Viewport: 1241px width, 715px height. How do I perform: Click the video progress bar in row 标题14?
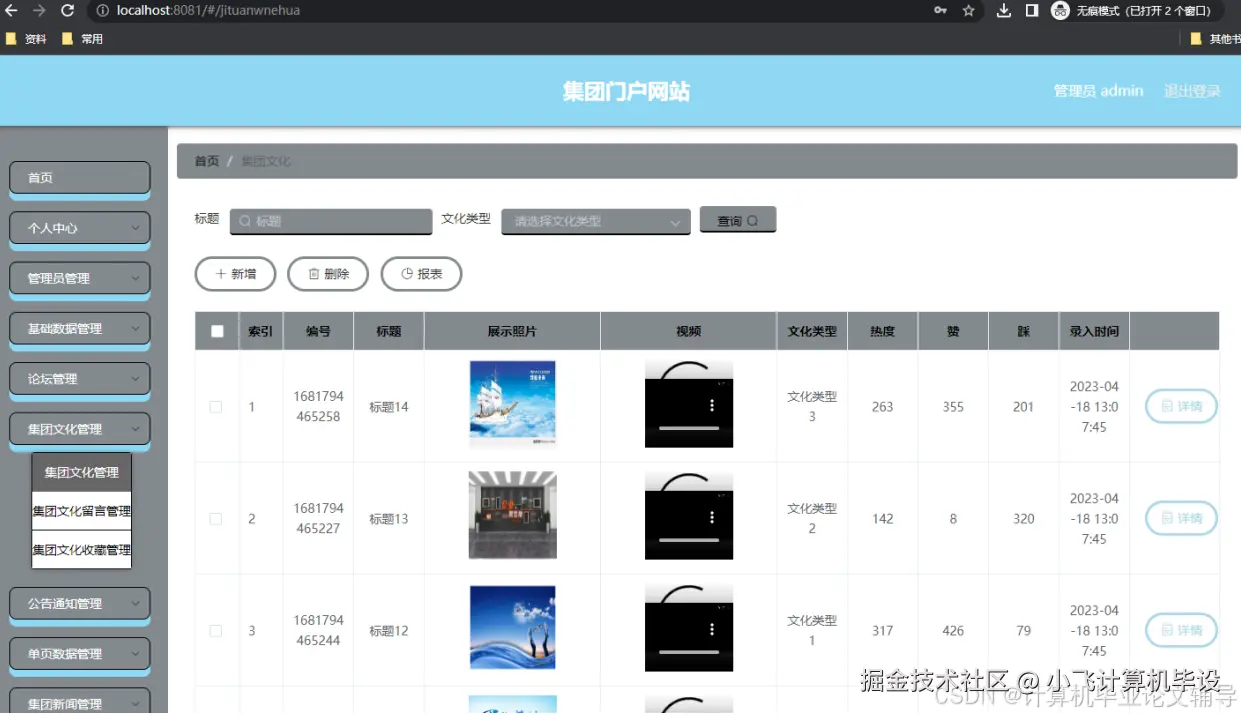[689, 428]
